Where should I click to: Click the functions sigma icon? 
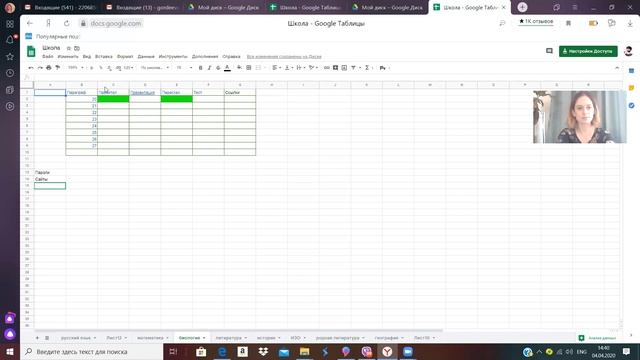click(367, 68)
